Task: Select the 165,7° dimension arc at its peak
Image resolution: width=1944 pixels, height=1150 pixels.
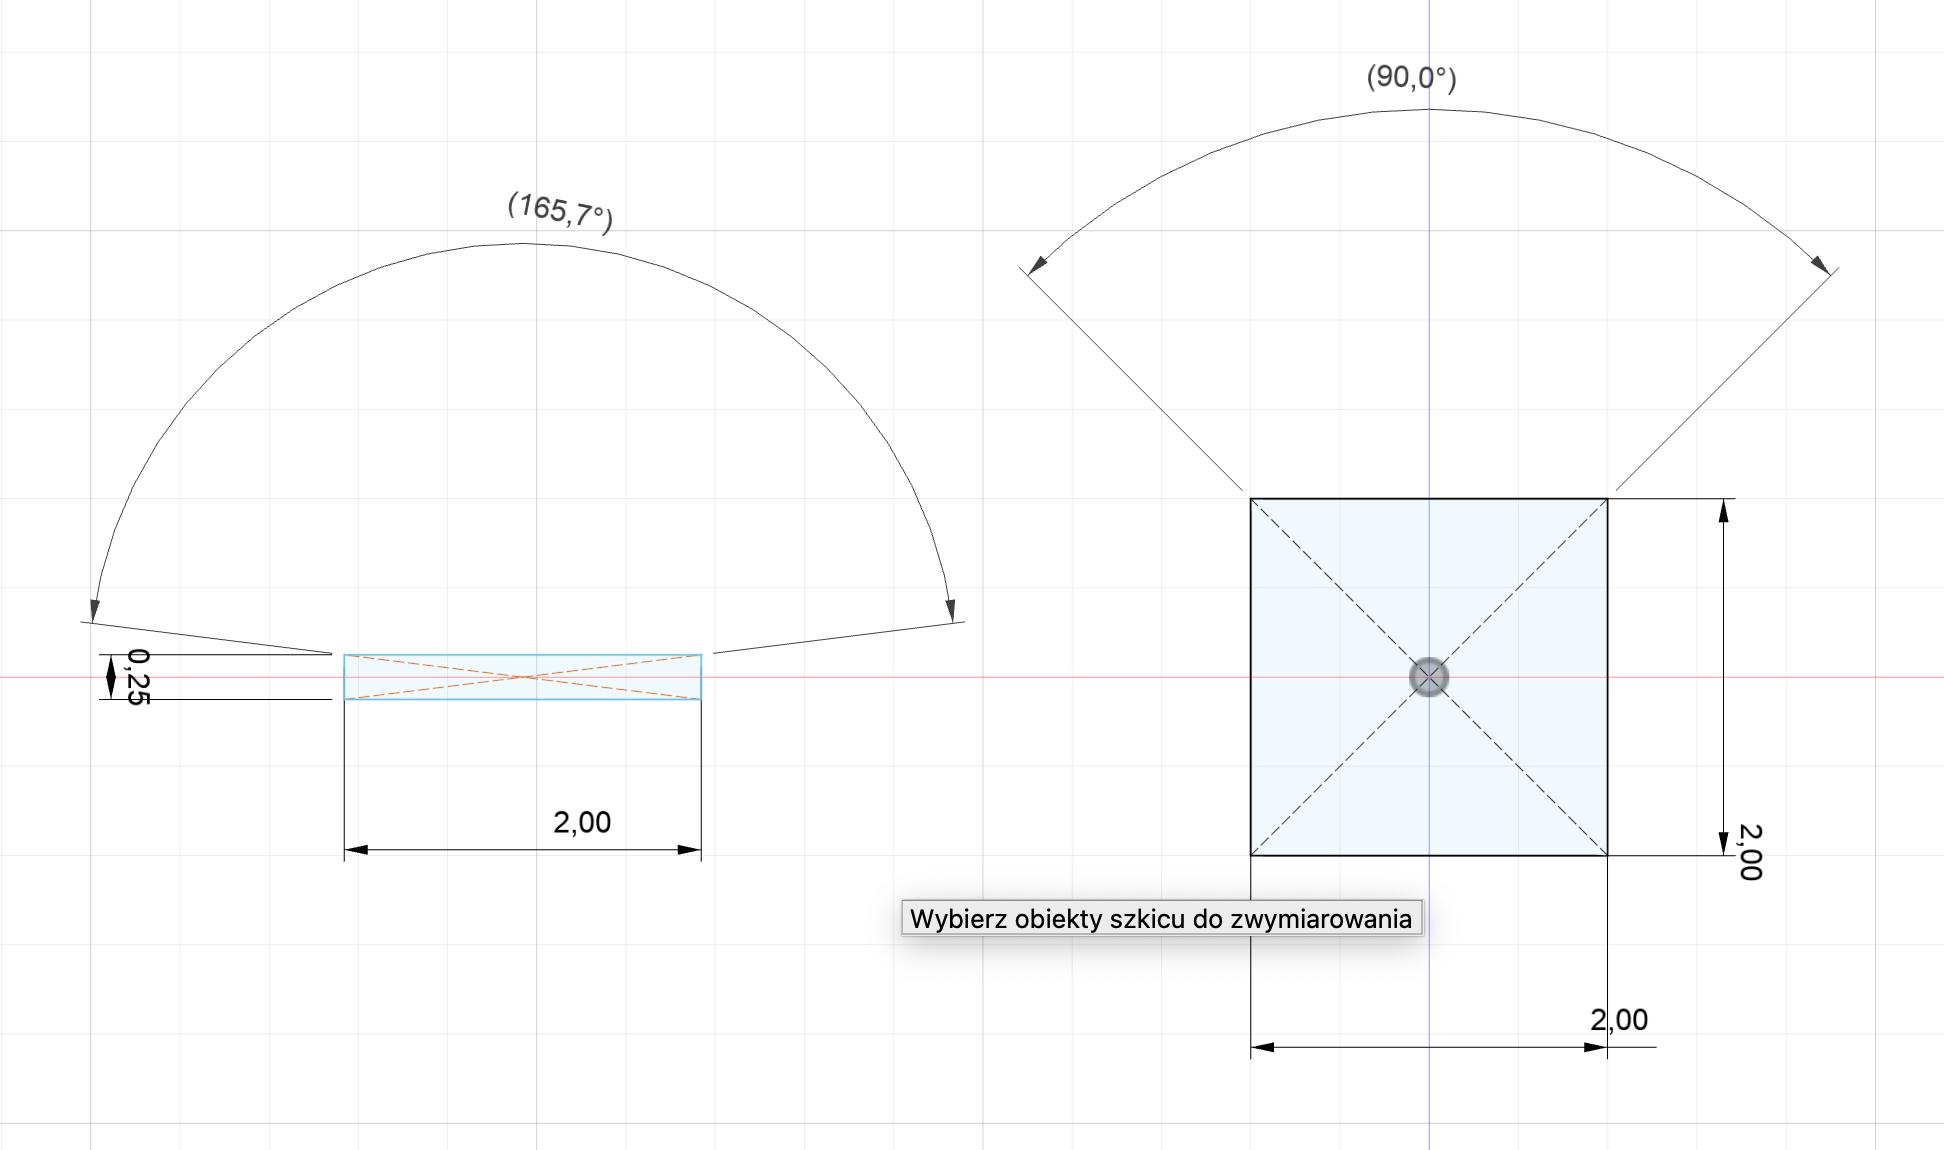Action: (524, 243)
